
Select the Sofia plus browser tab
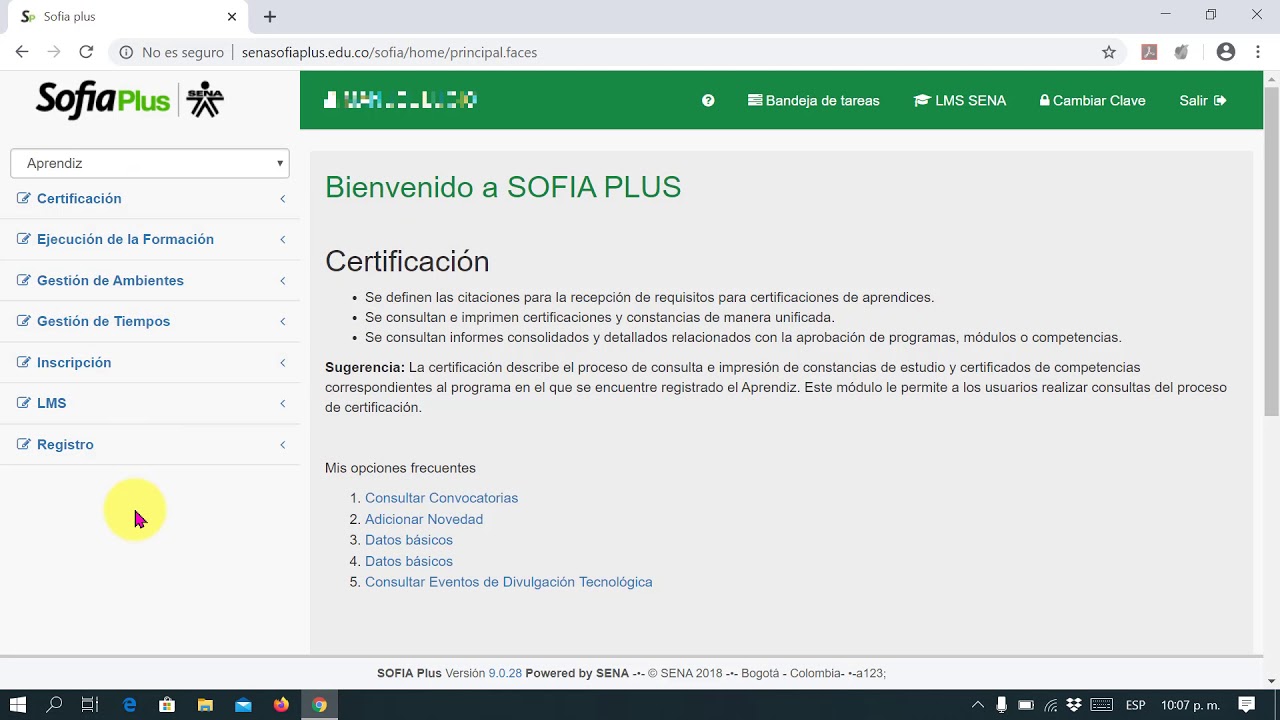click(128, 17)
